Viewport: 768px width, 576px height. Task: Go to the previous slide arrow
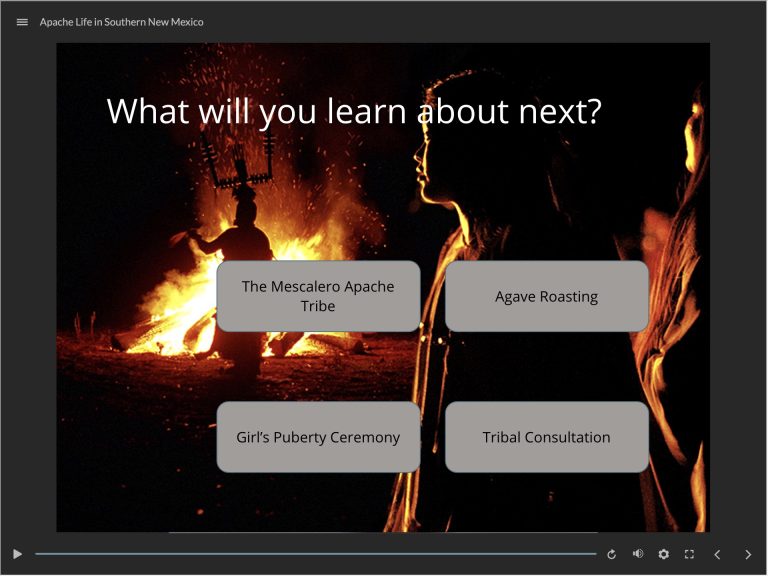(717, 554)
